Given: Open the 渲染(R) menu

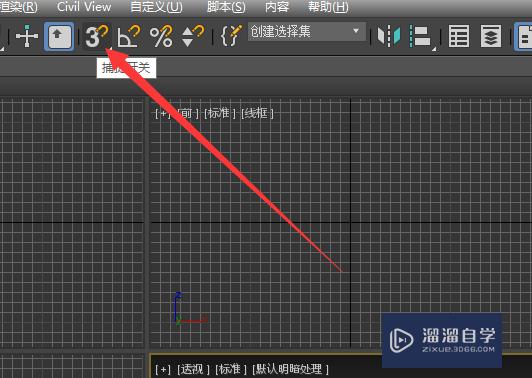Looking at the screenshot, I should 19,7.
